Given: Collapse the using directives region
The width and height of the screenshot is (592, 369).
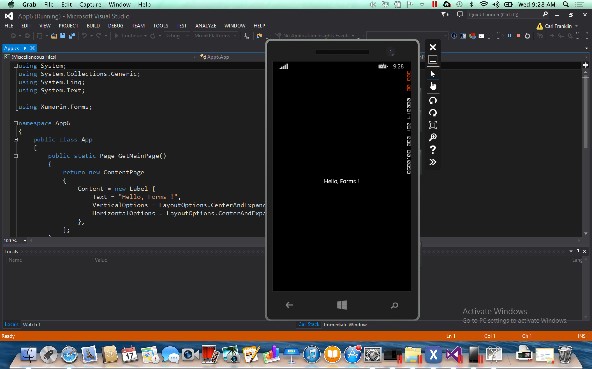Looking at the screenshot, I should [16, 66].
